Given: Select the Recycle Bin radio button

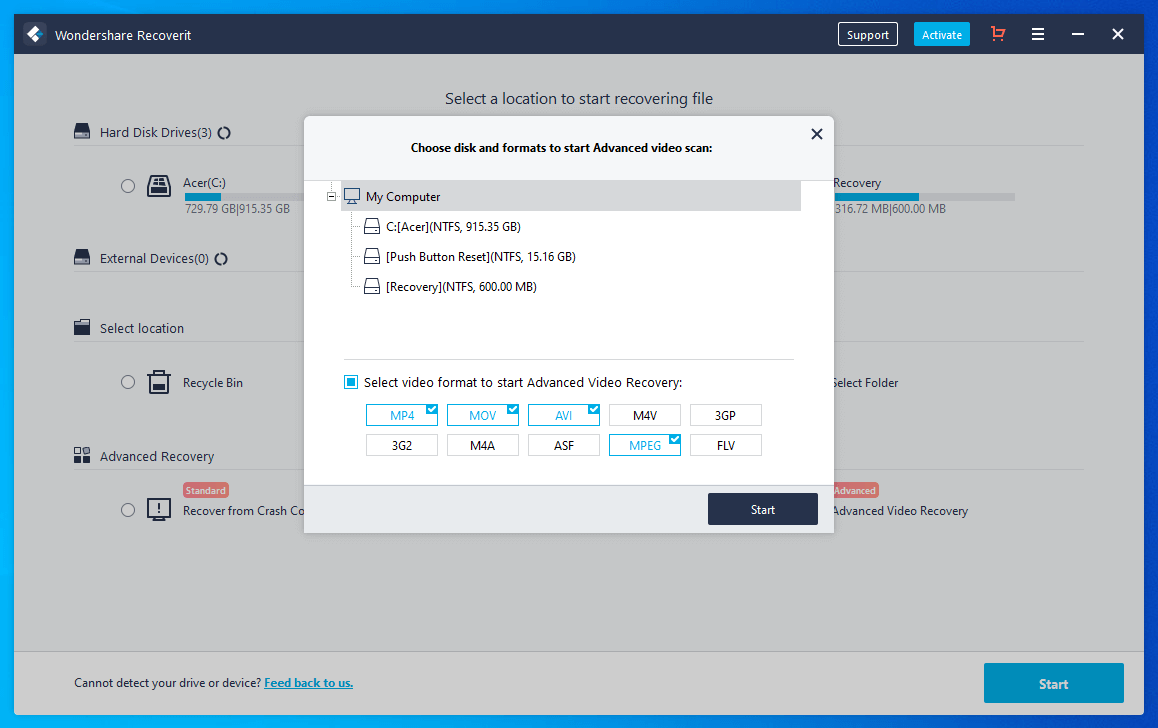Looking at the screenshot, I should pos(128,382).
